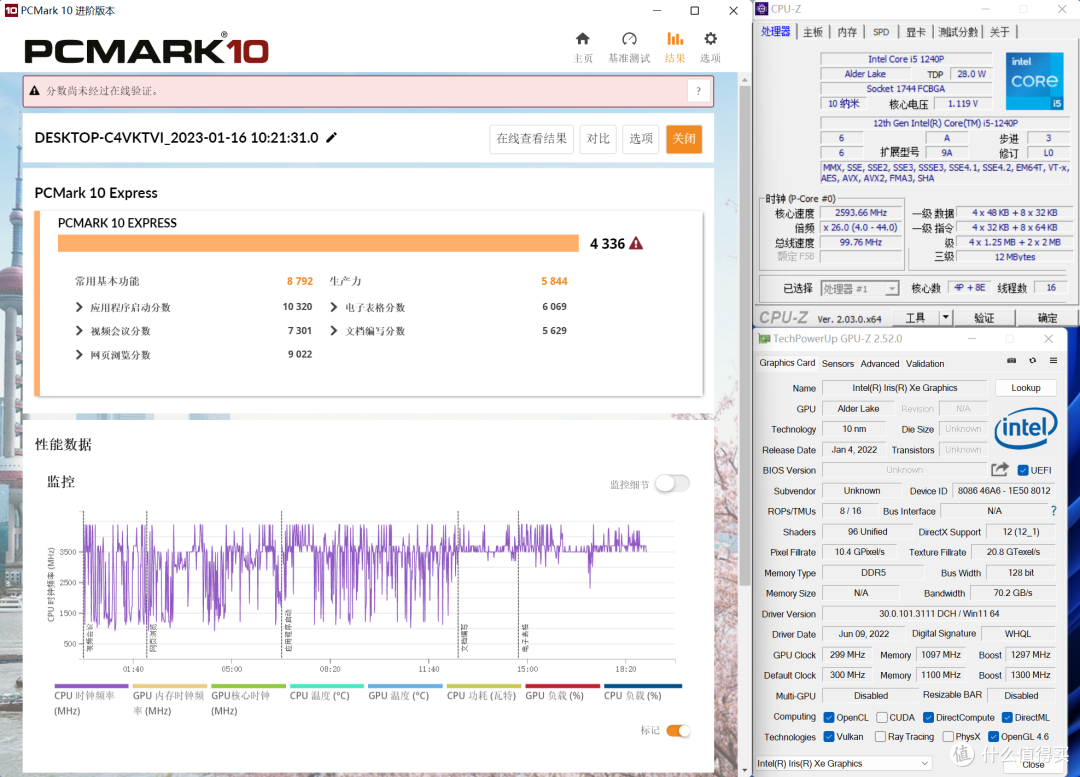The height and width of the screenshot is (777, 1080).
Task: Click the warning triangle next to score 4 336
Action: pos(636,243)
